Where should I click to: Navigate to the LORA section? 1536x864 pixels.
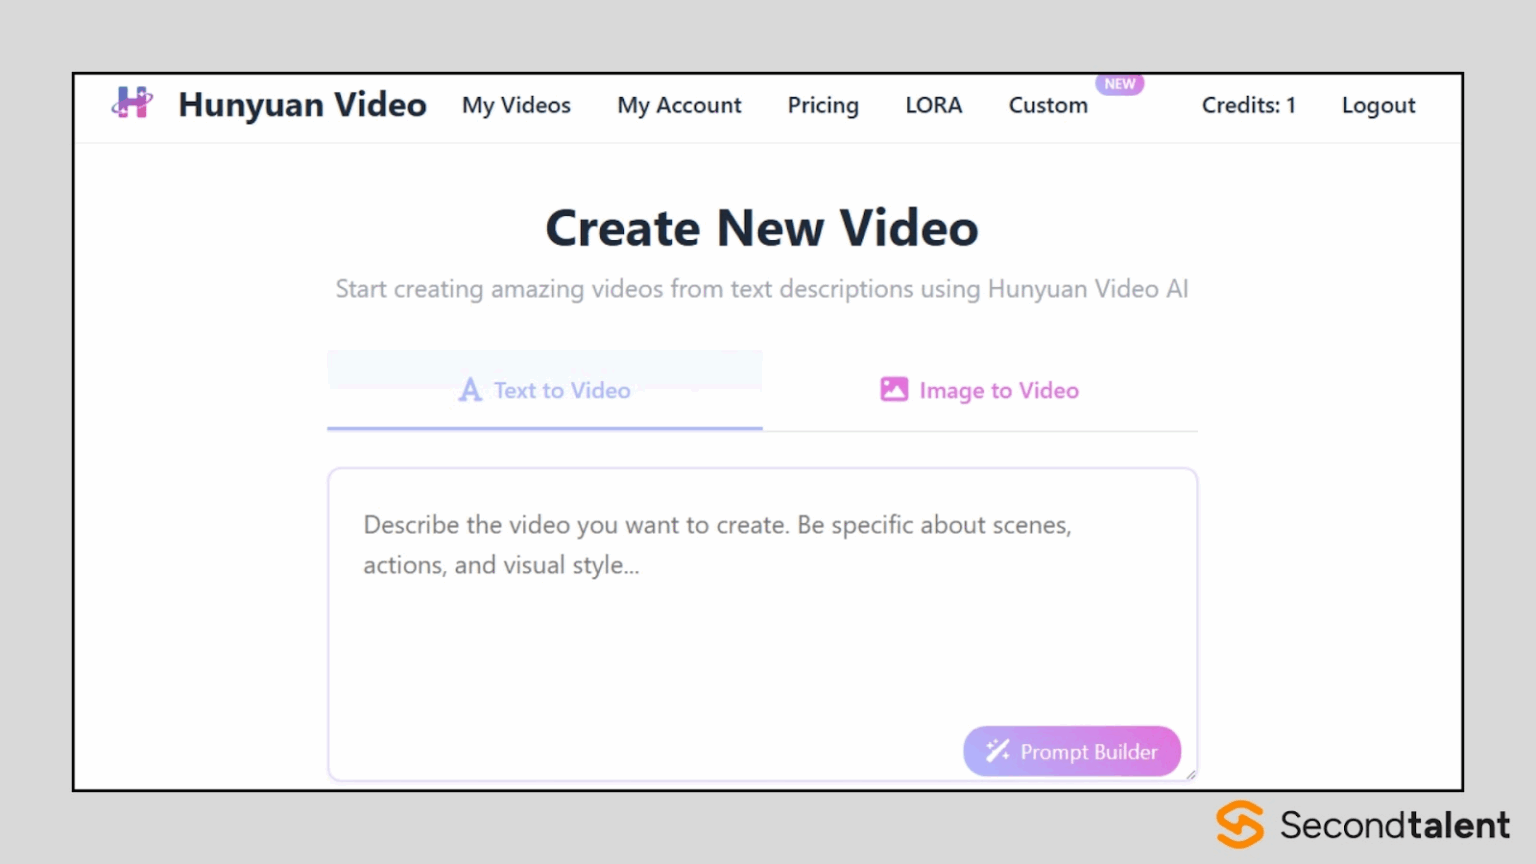tap(934, 105)
